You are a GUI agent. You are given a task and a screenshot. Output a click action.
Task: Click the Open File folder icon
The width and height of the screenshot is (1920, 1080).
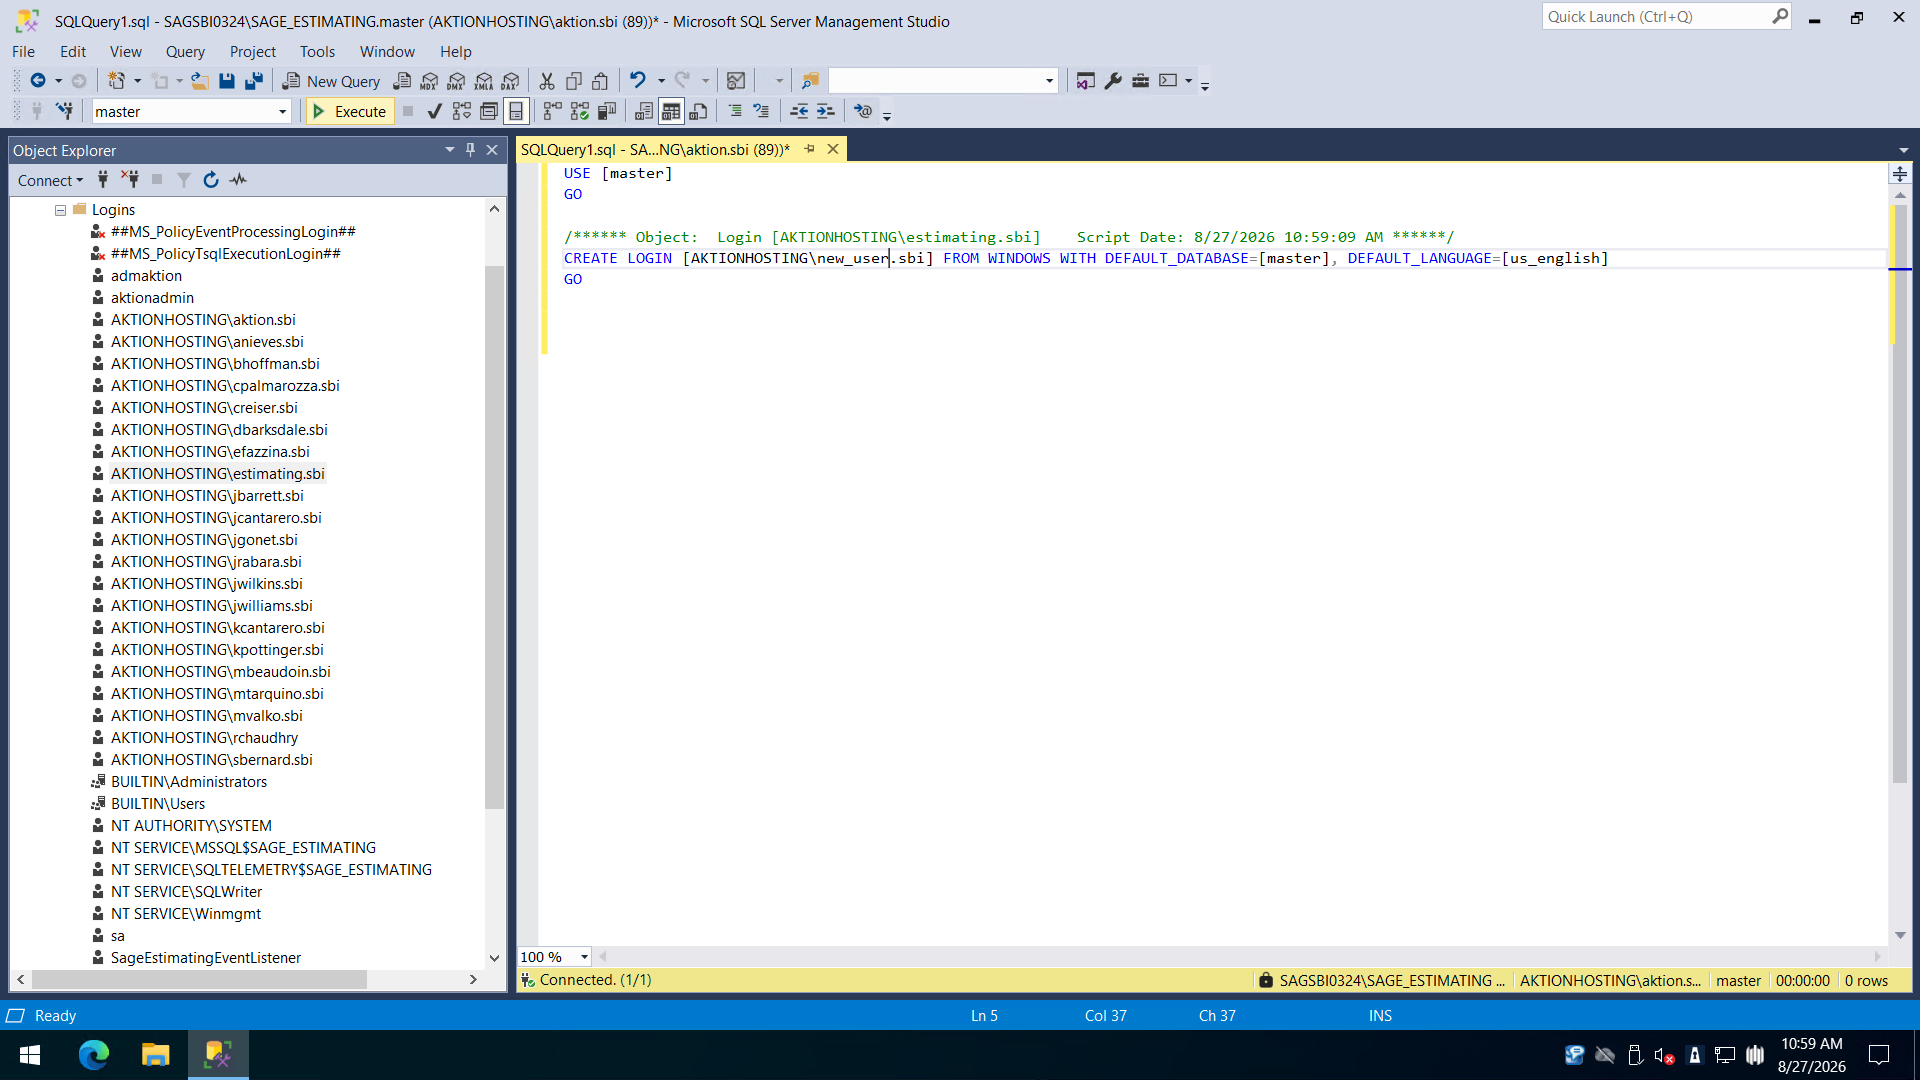pos(200,81)
